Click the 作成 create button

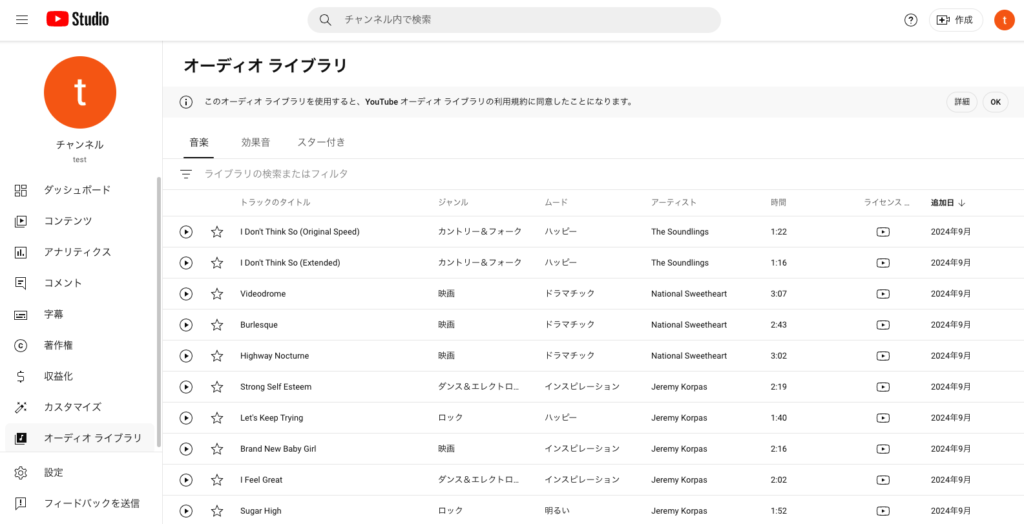pos(955,20)
